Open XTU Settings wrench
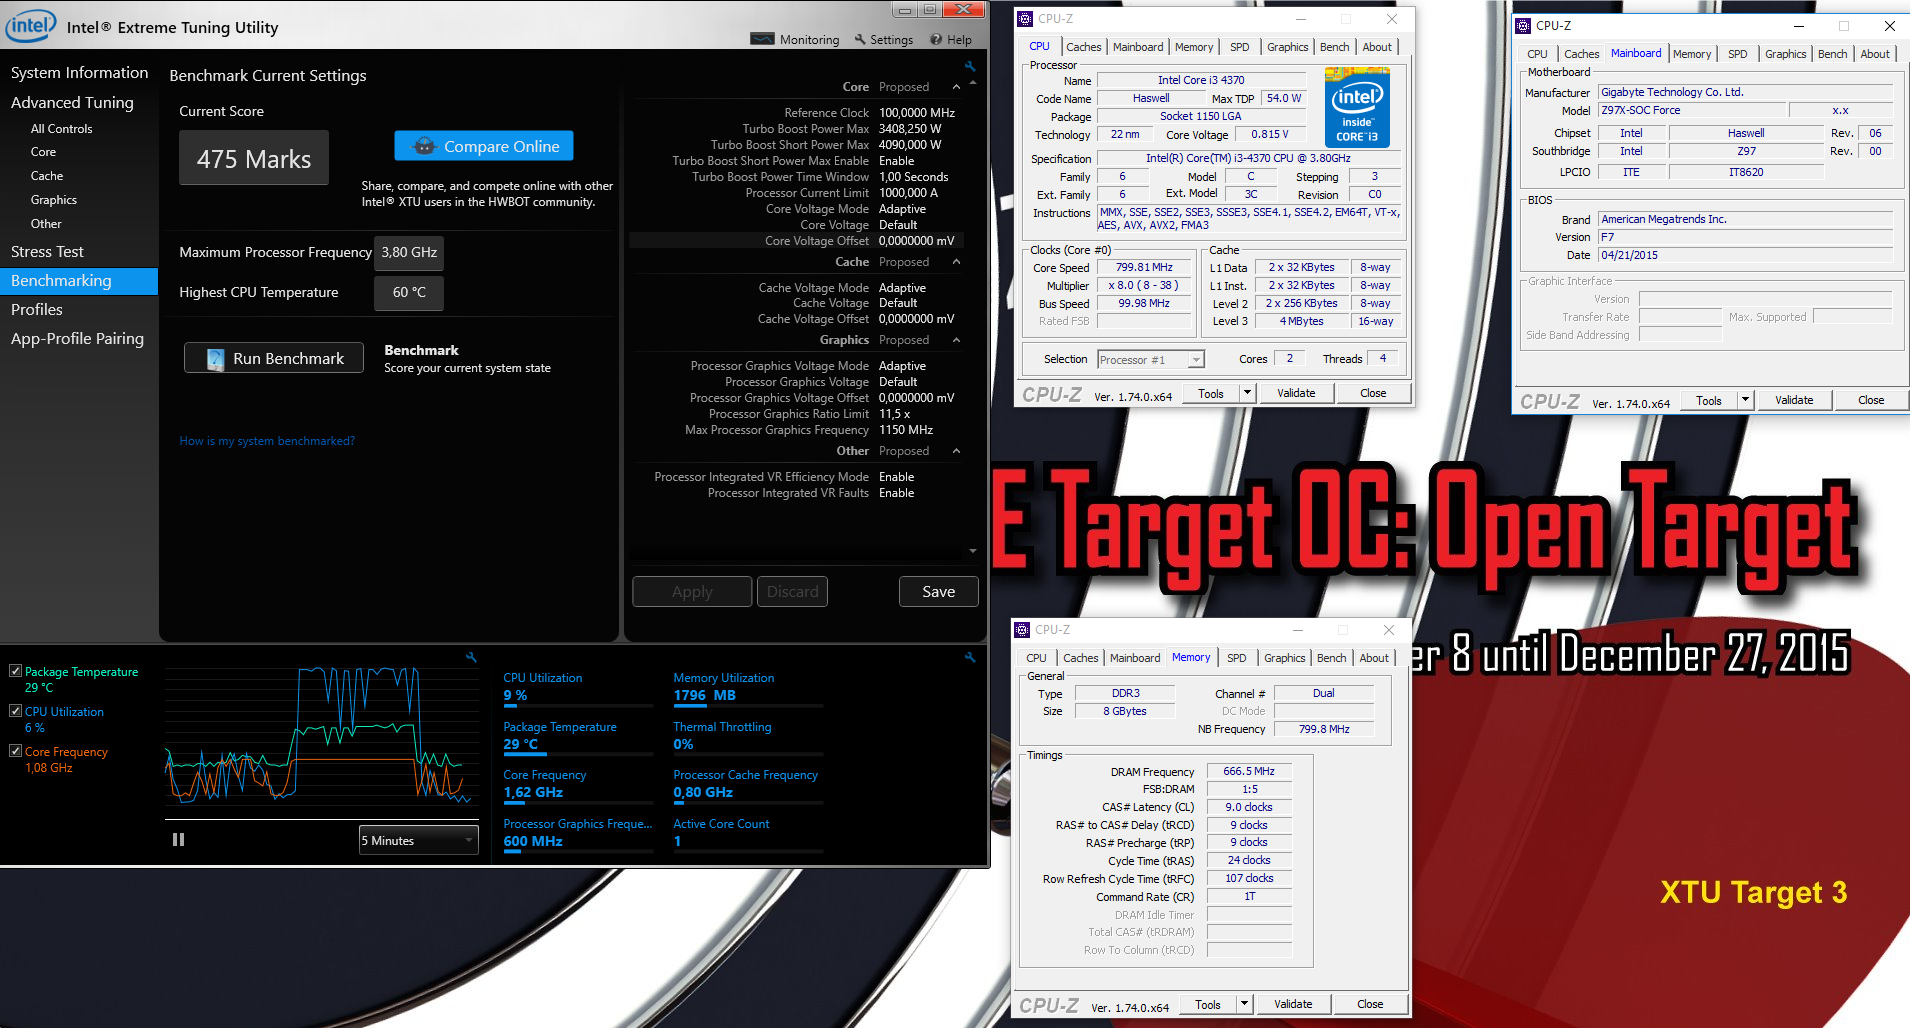Screen dimensions: 1910x1028 coord(860,40)
